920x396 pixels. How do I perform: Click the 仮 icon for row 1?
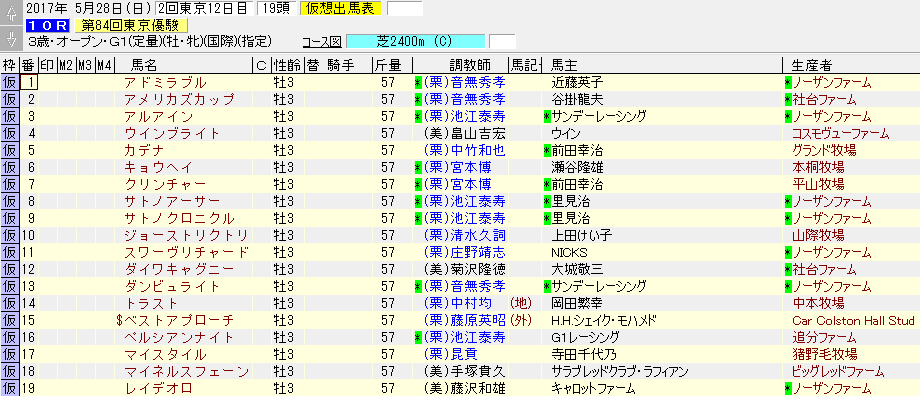pos(9,82)
